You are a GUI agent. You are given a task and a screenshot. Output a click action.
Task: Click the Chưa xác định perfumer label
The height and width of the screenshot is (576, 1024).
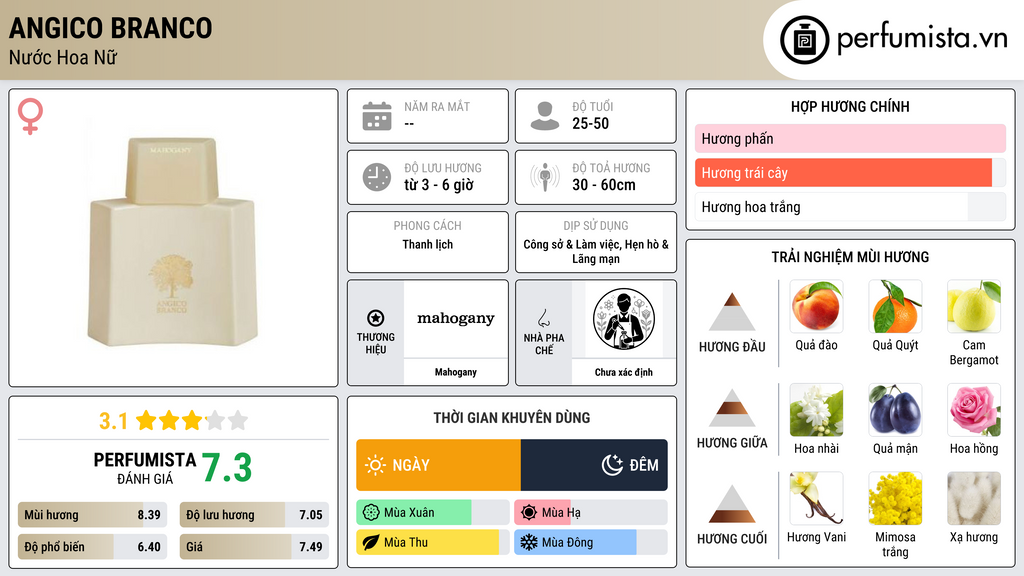624,372
